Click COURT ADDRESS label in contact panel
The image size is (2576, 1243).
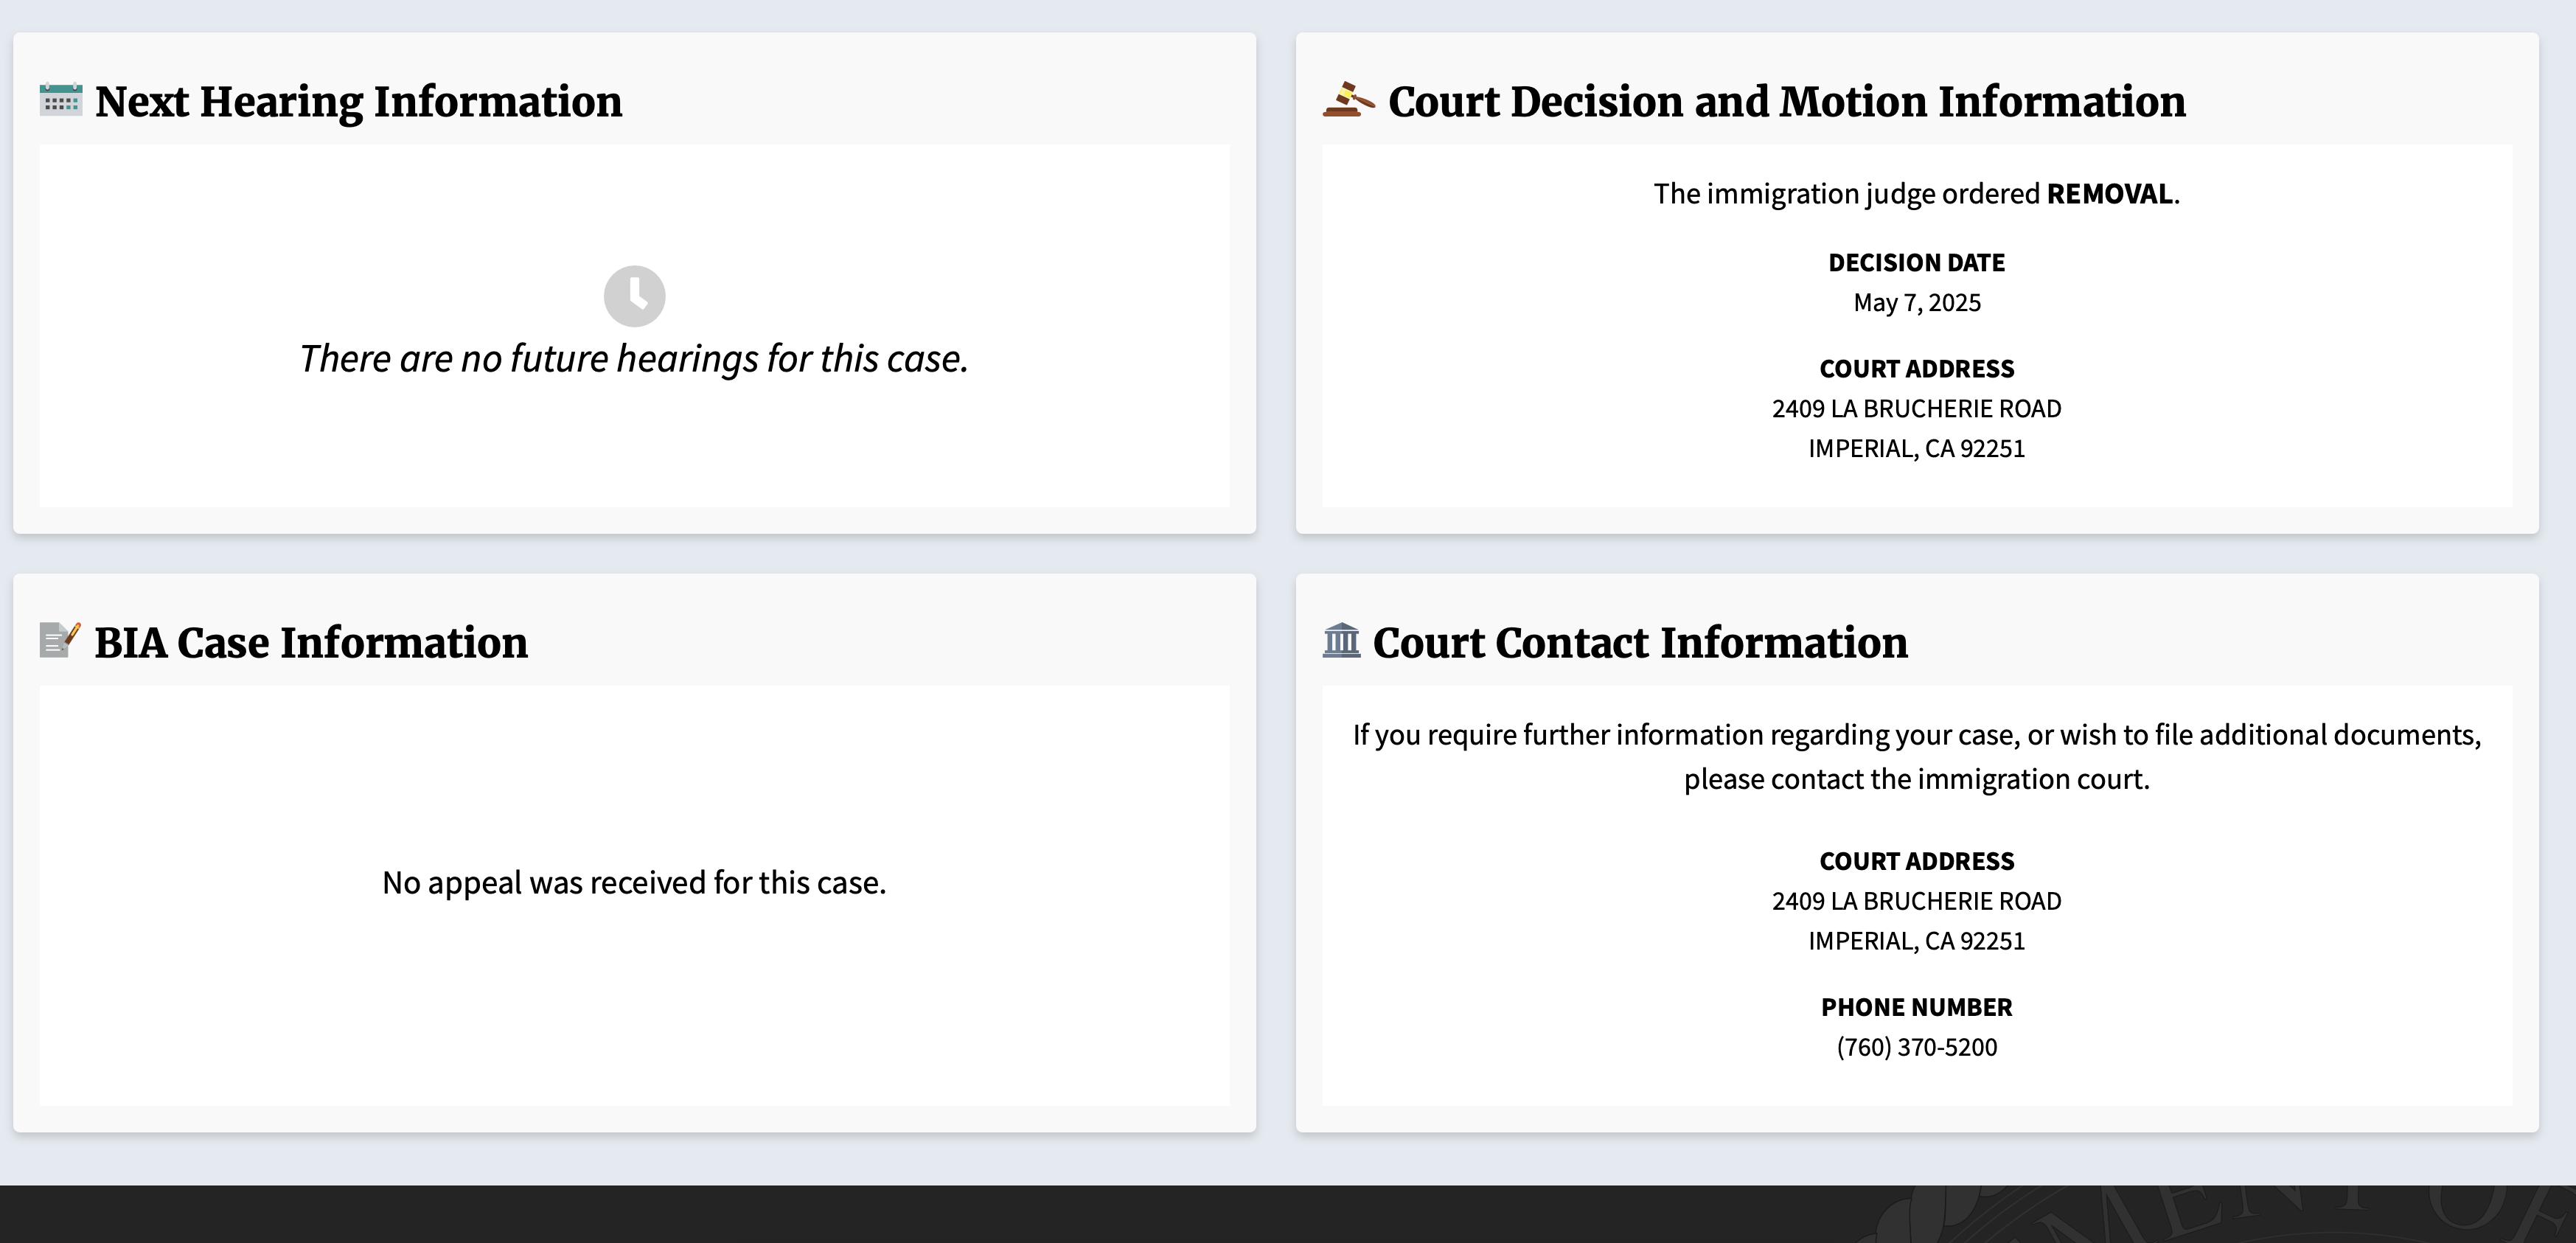pos(1916,861)
